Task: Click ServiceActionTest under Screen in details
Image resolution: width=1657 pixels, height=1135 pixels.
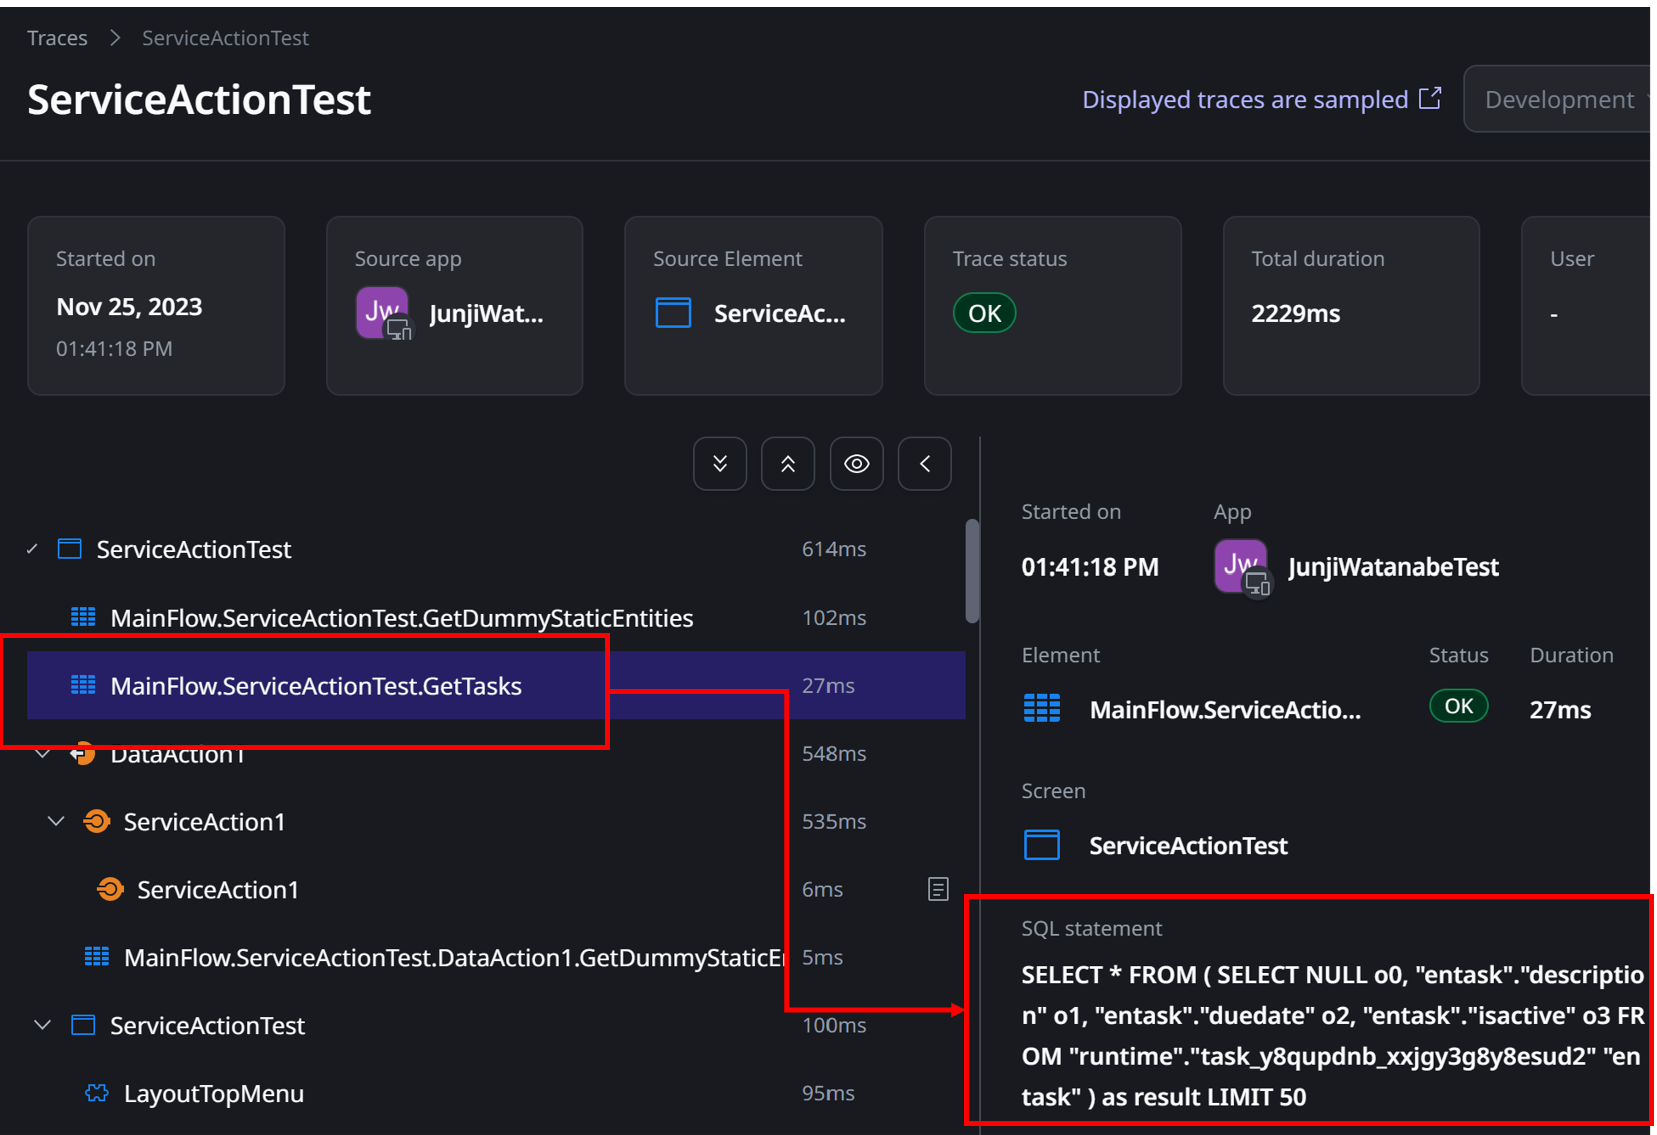Action: click(1188, 846)
